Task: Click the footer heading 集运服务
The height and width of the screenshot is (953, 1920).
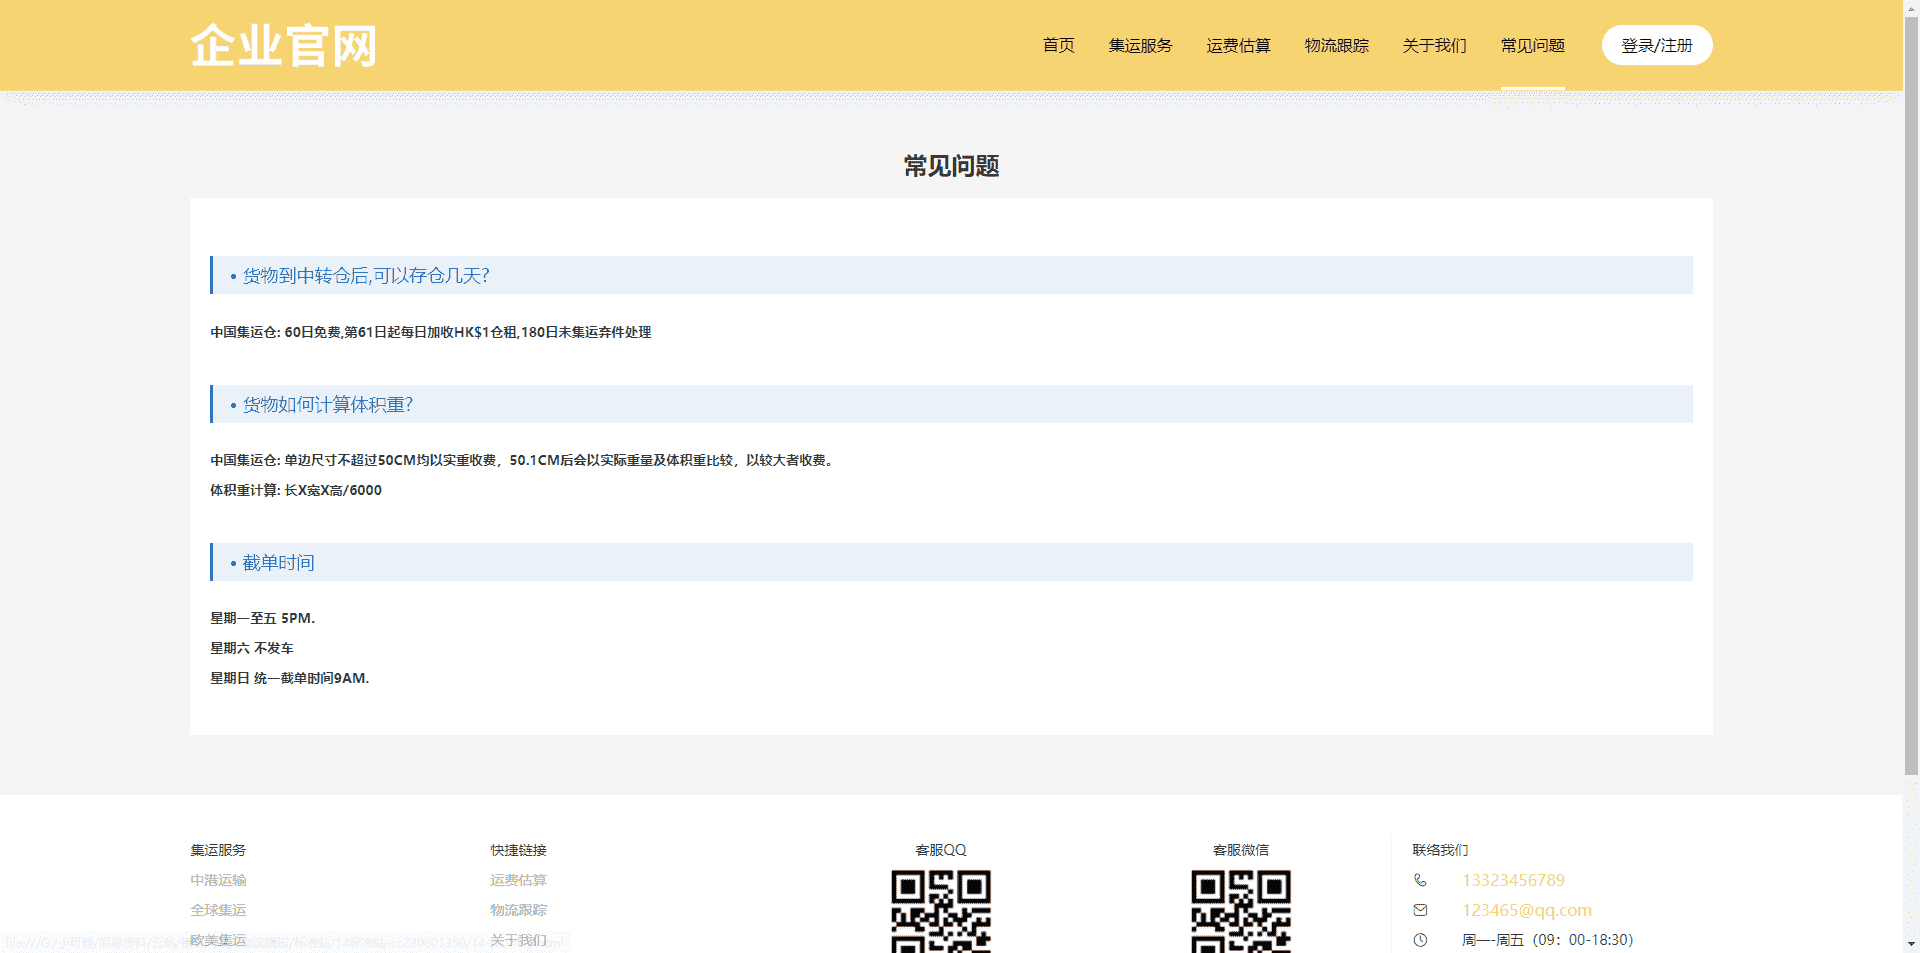Action: click(x=218, y=850)
